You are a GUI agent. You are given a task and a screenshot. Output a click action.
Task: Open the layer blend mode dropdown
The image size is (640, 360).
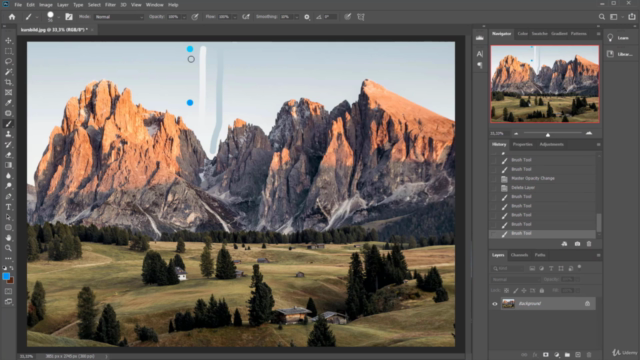(x=516, y=280)
